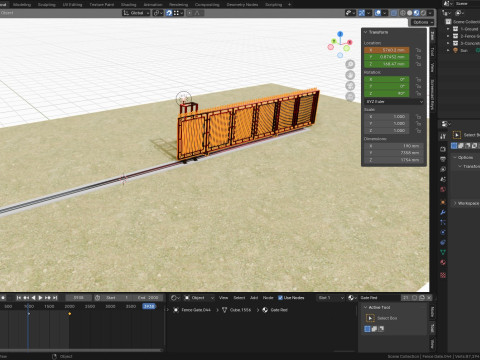Click the pan view hand icon
Image resolution: width=480 pixels, height=360 pixels.
pos(350,75)
